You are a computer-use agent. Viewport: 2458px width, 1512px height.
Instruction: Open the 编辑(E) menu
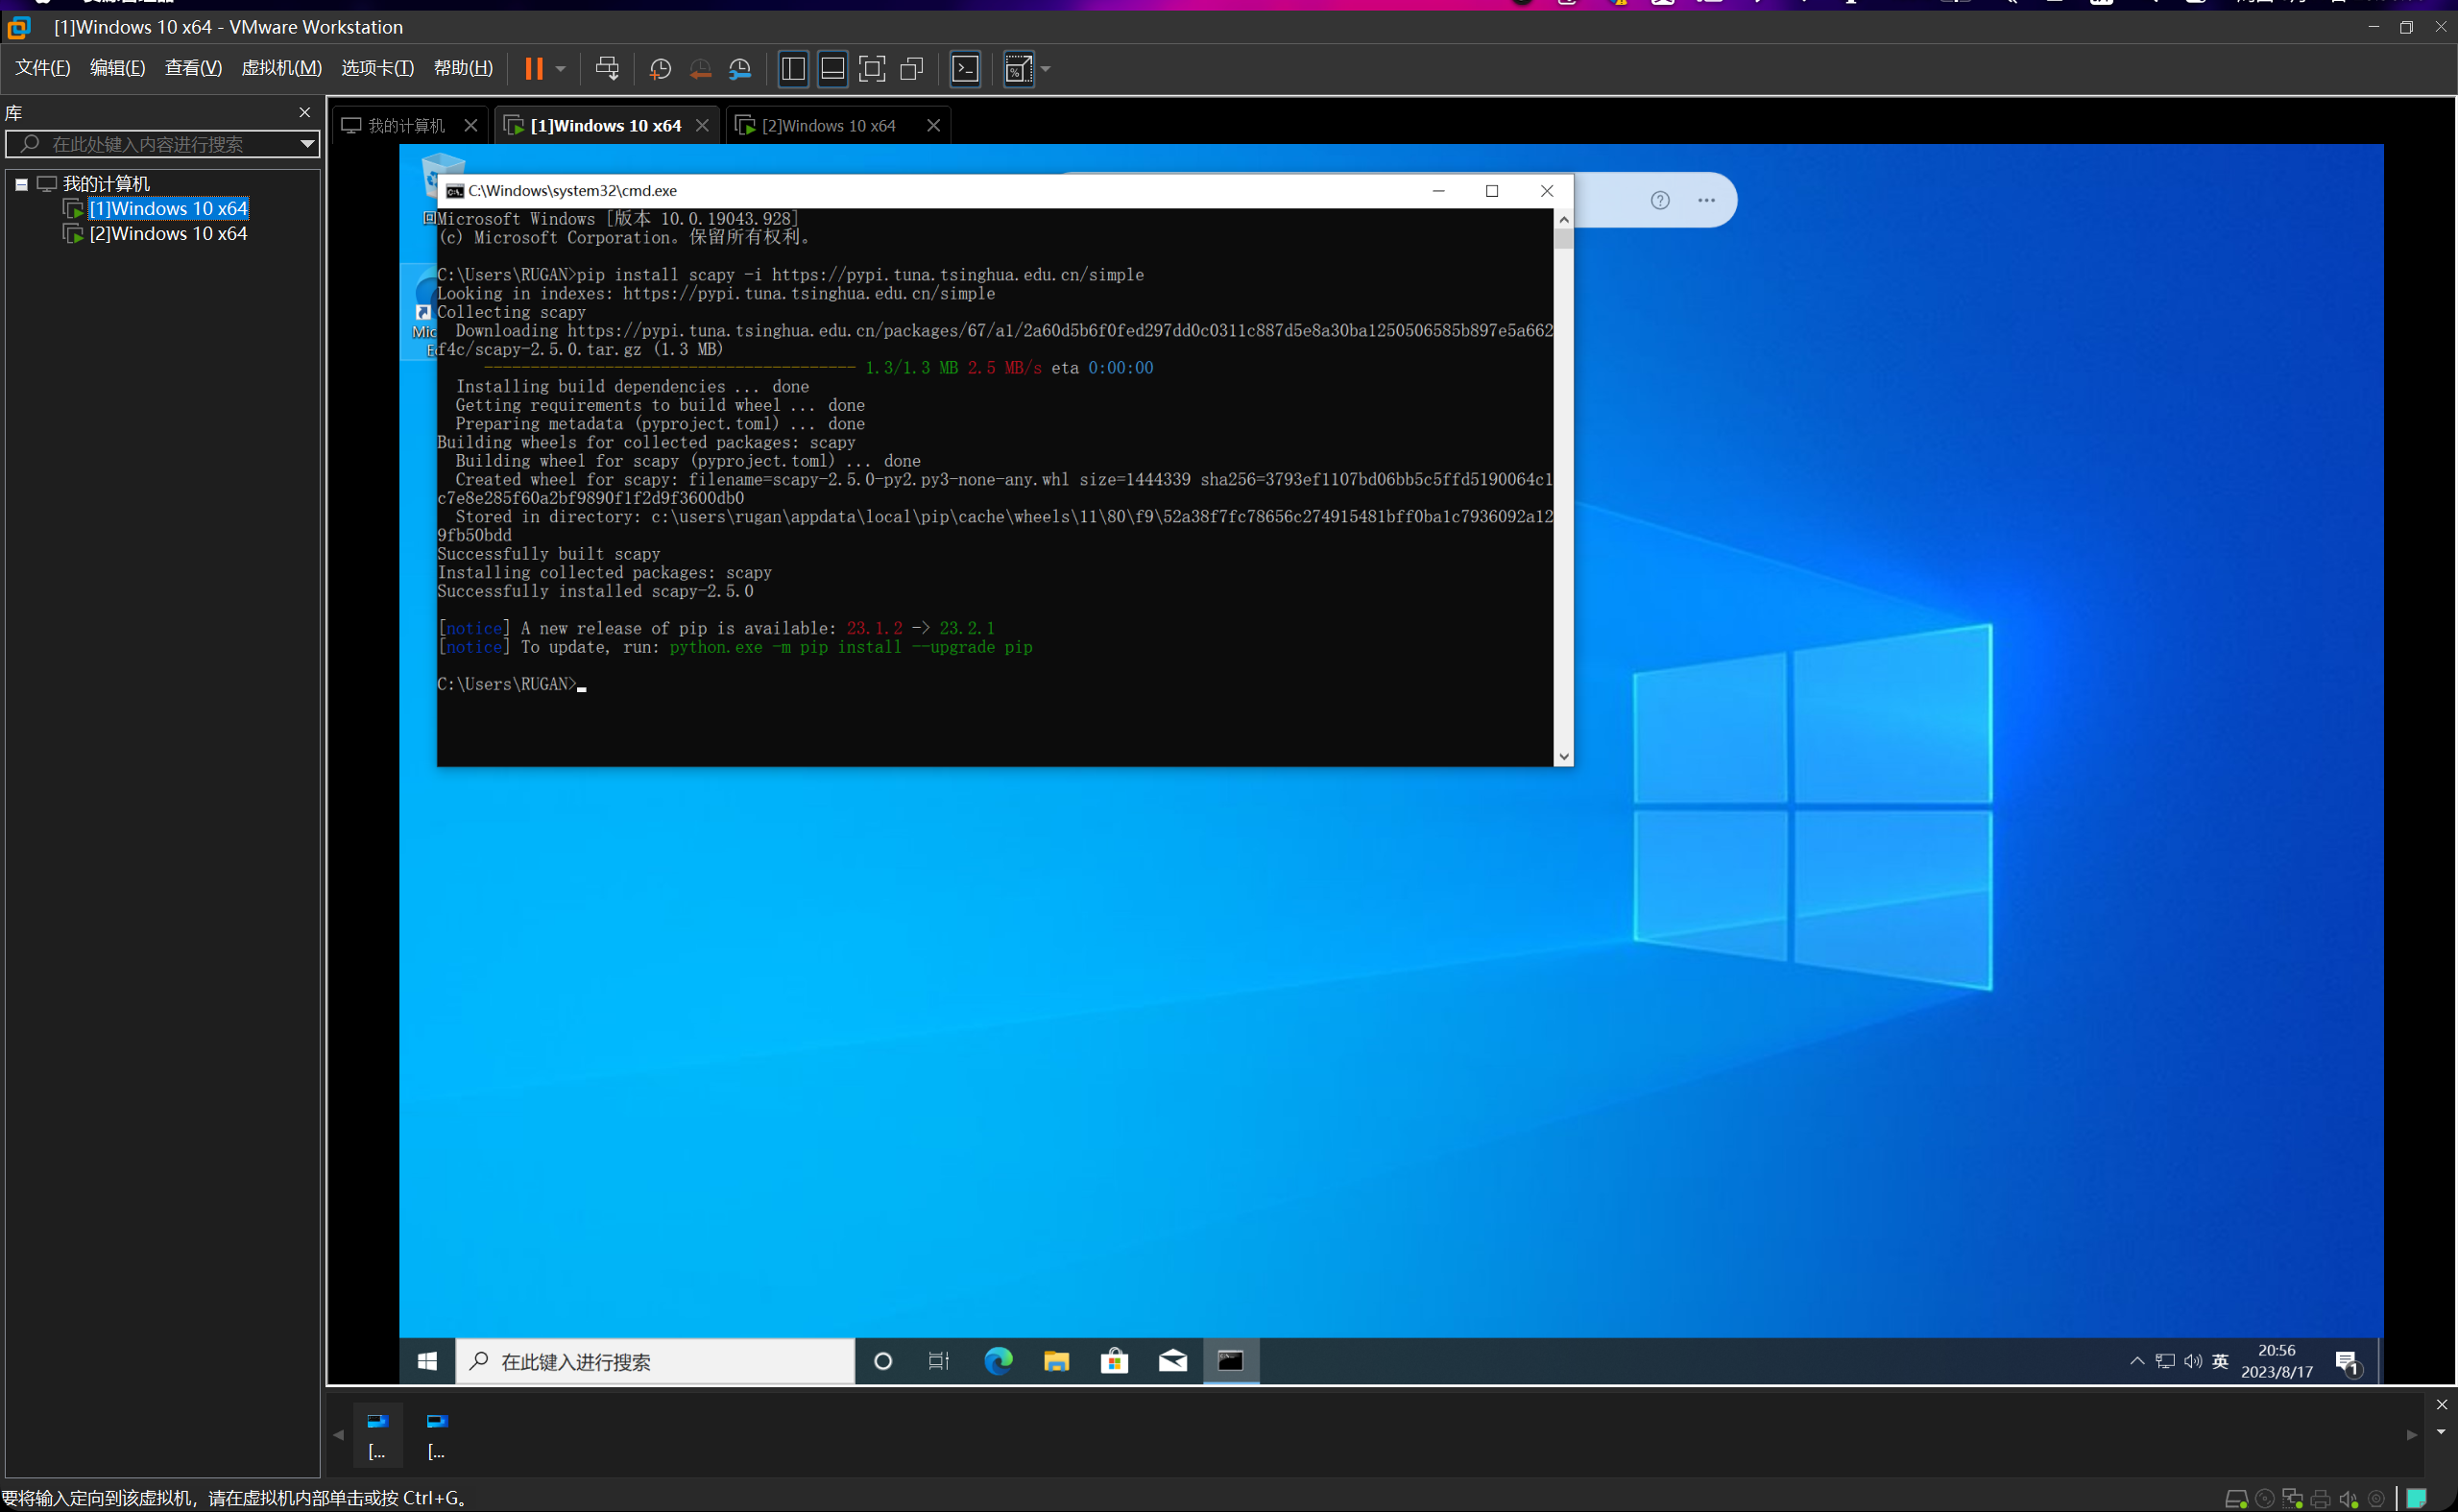pyautogui.click(x=117, y=67)
